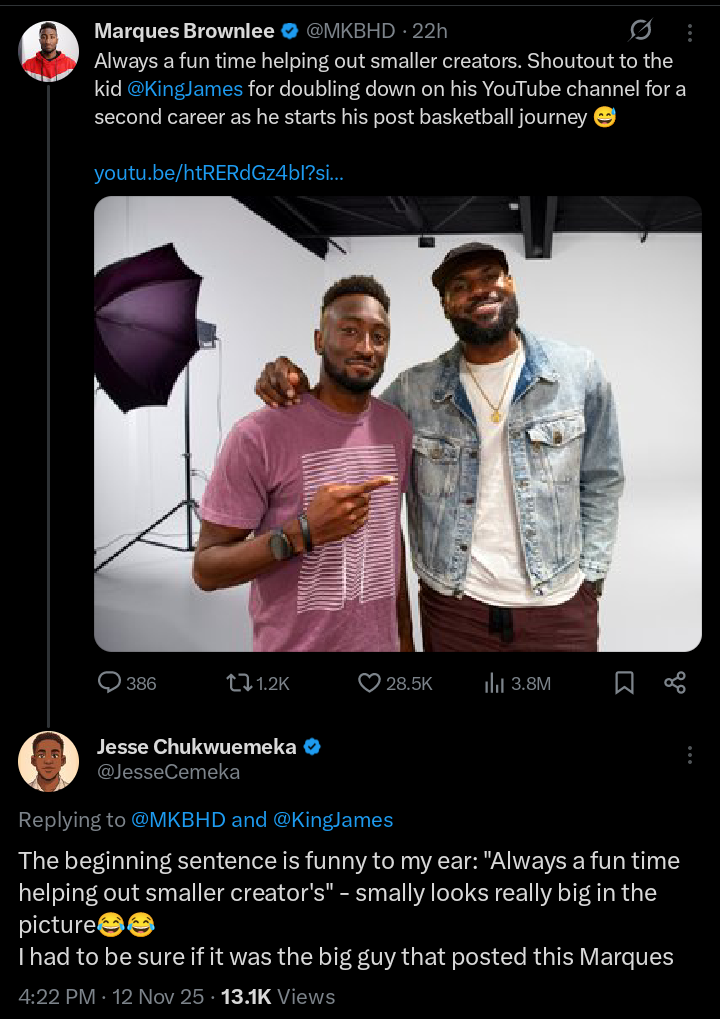The width and height of the screenshot is (720, 1019).
Task: Like the tweet with heart icon
Action: 370,683
